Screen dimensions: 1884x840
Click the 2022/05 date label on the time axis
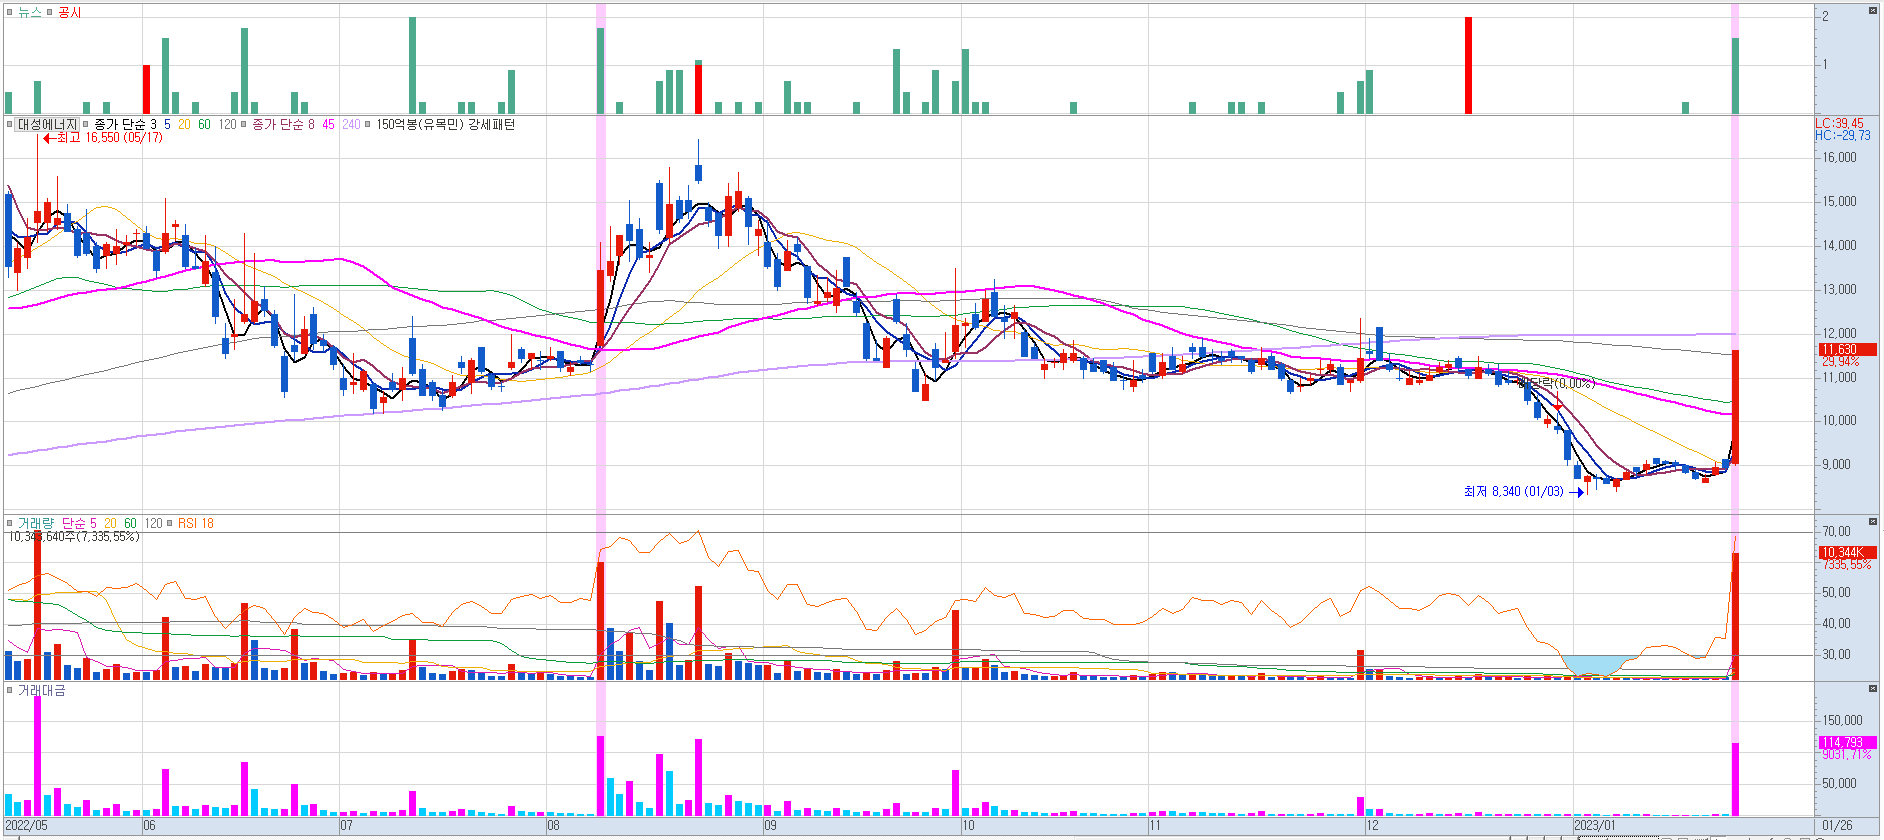coord(26,826)
